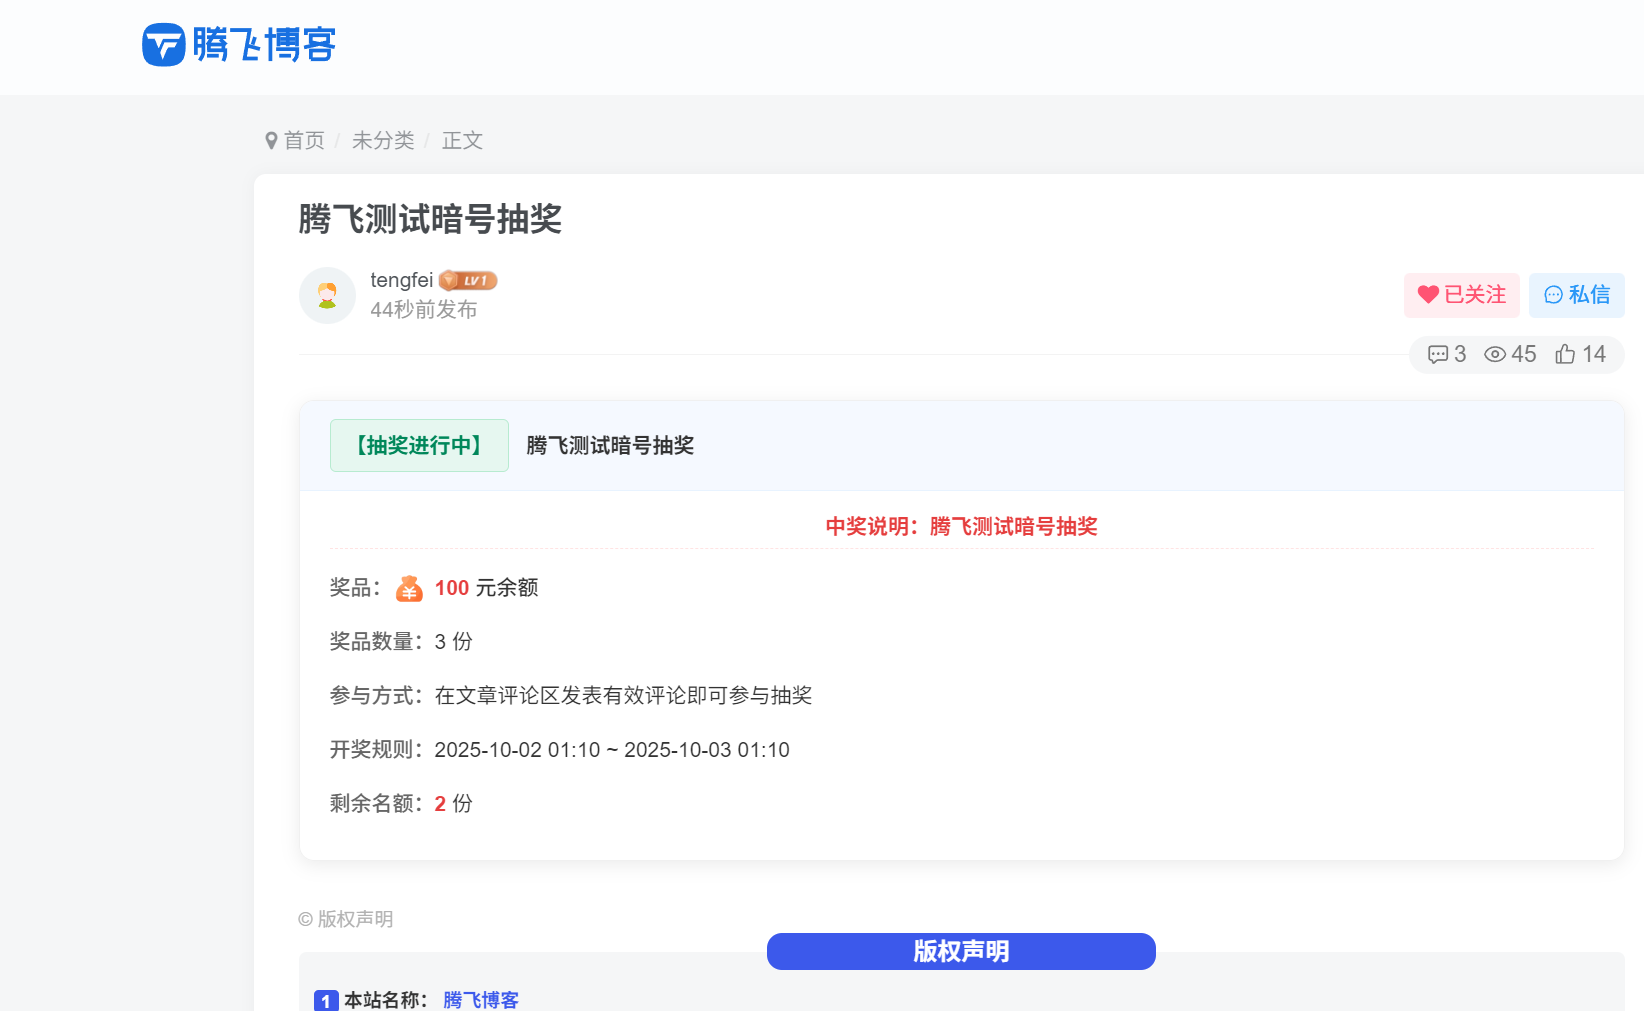Image resolution: width=1644 pixels, height=1011 pixels.
Task: Open the 私信 message button
Action: point(1577,295)
